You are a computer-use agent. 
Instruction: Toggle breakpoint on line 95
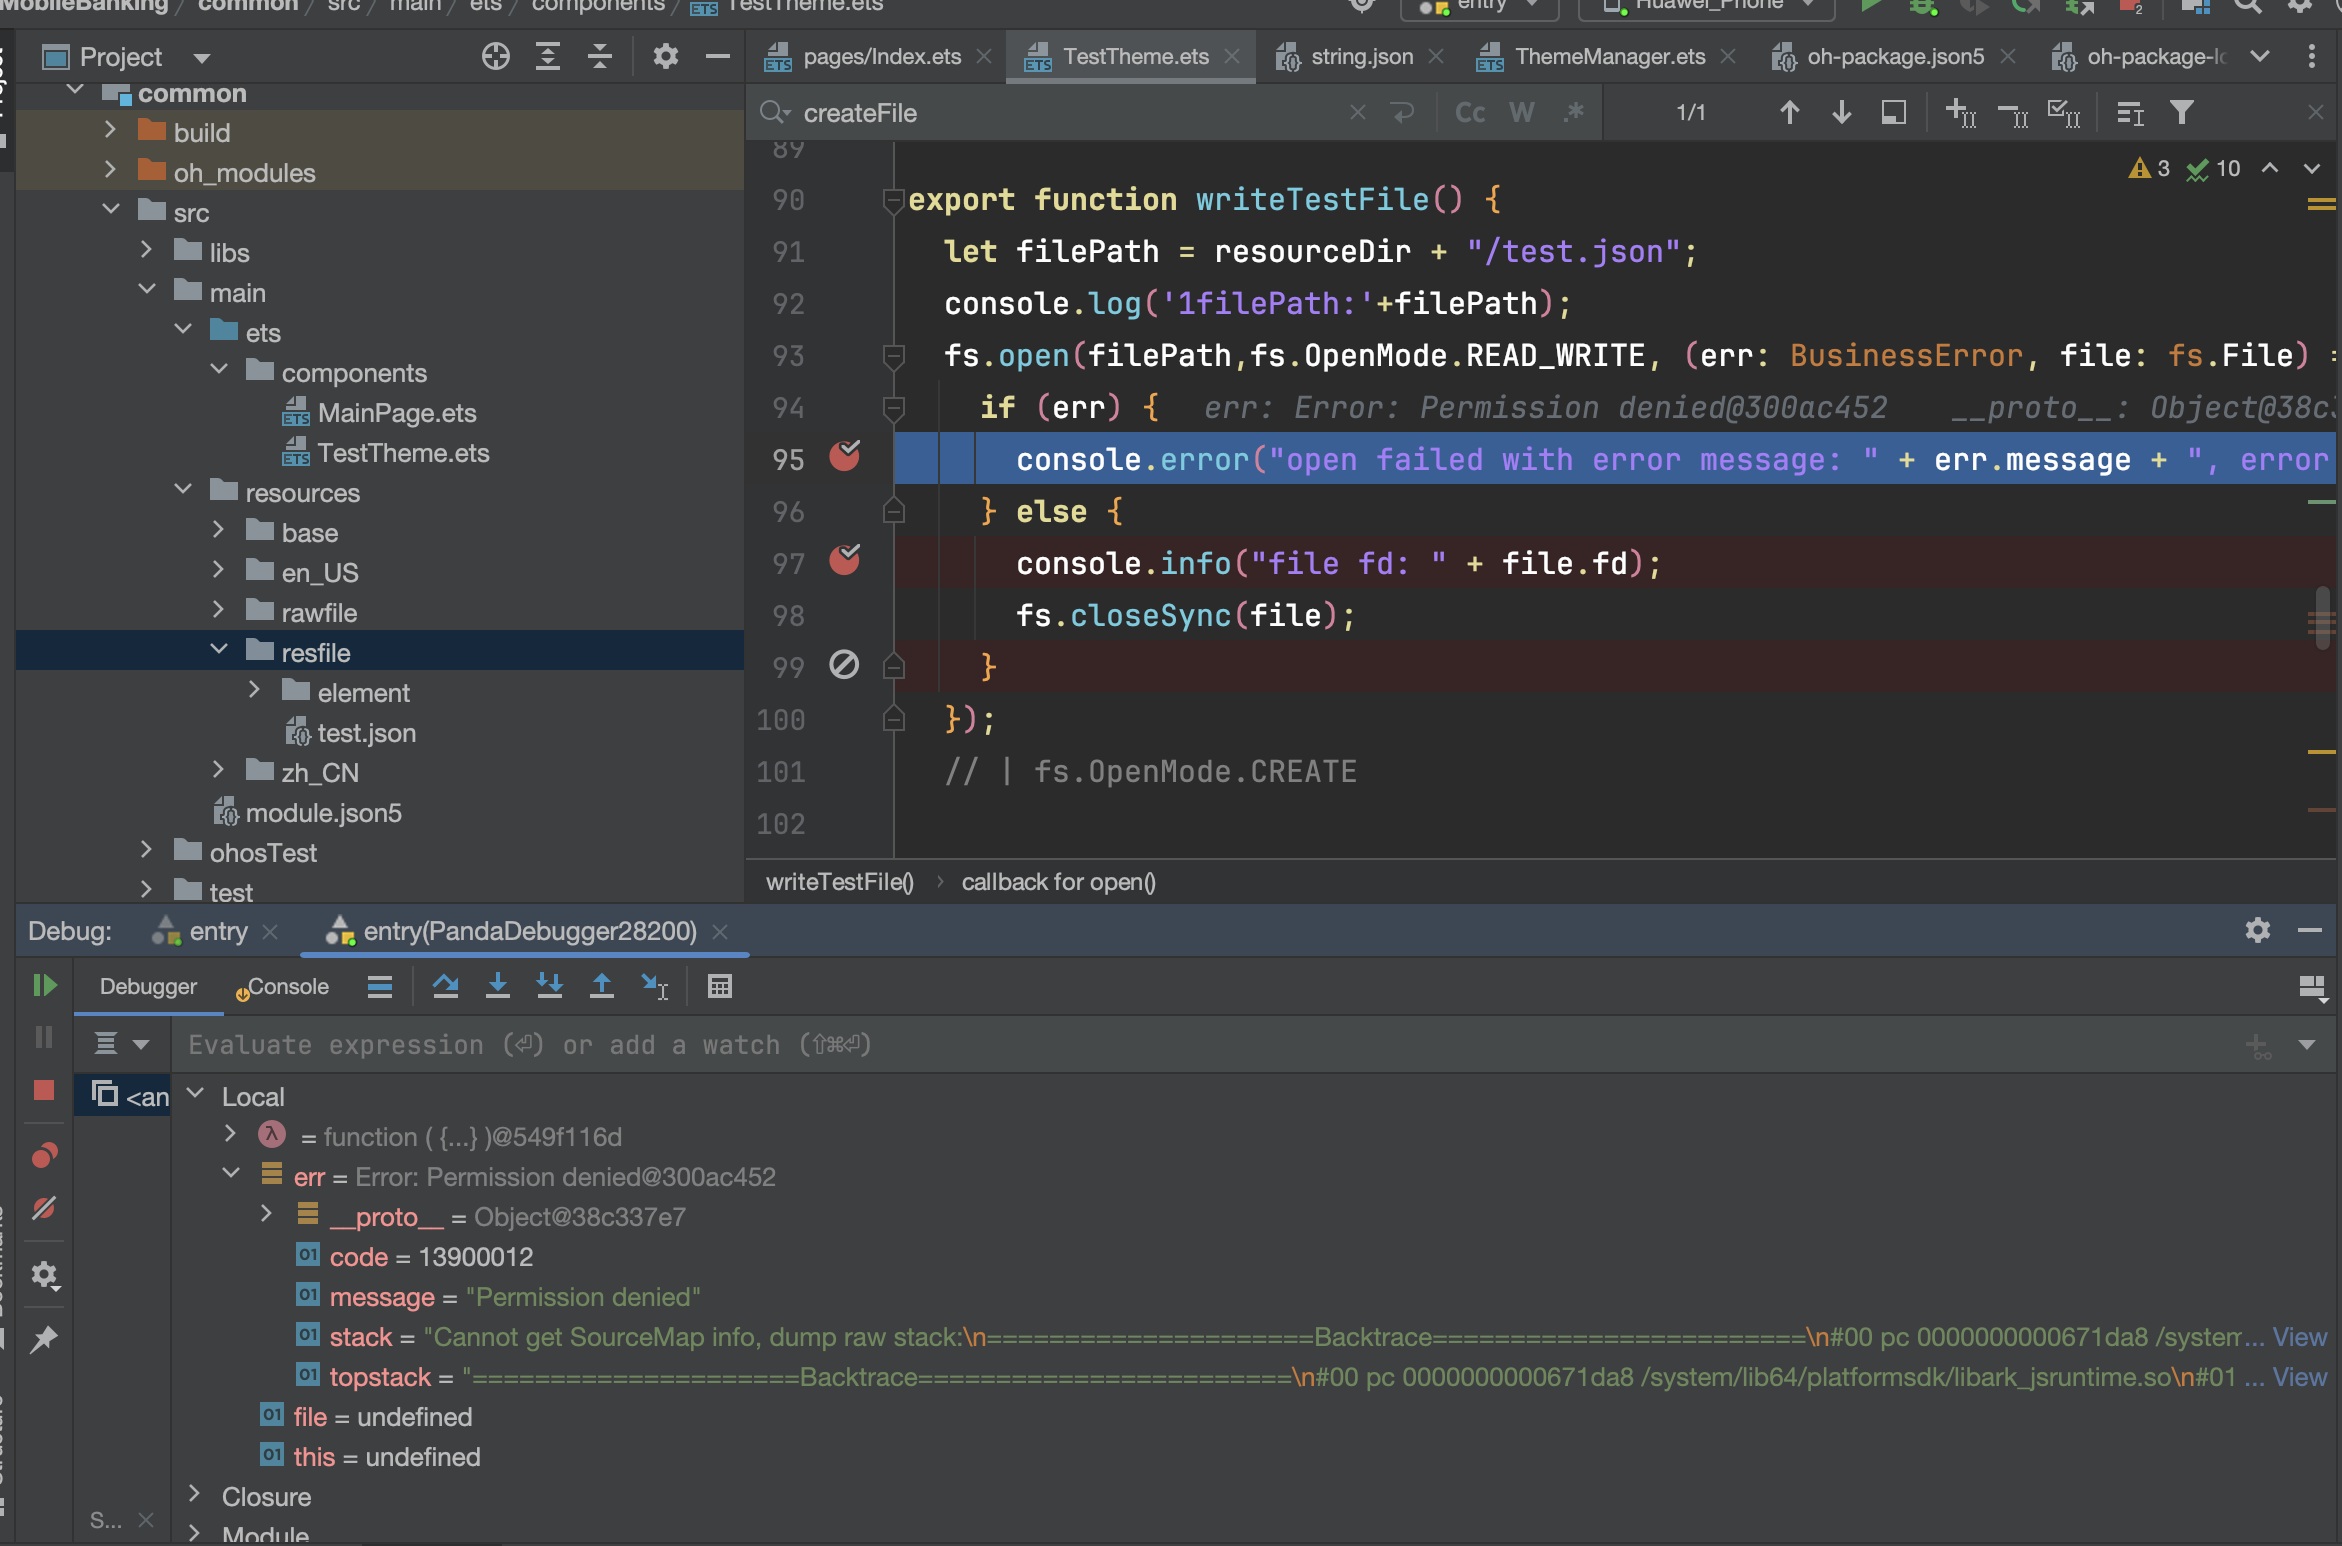point(845,456)
